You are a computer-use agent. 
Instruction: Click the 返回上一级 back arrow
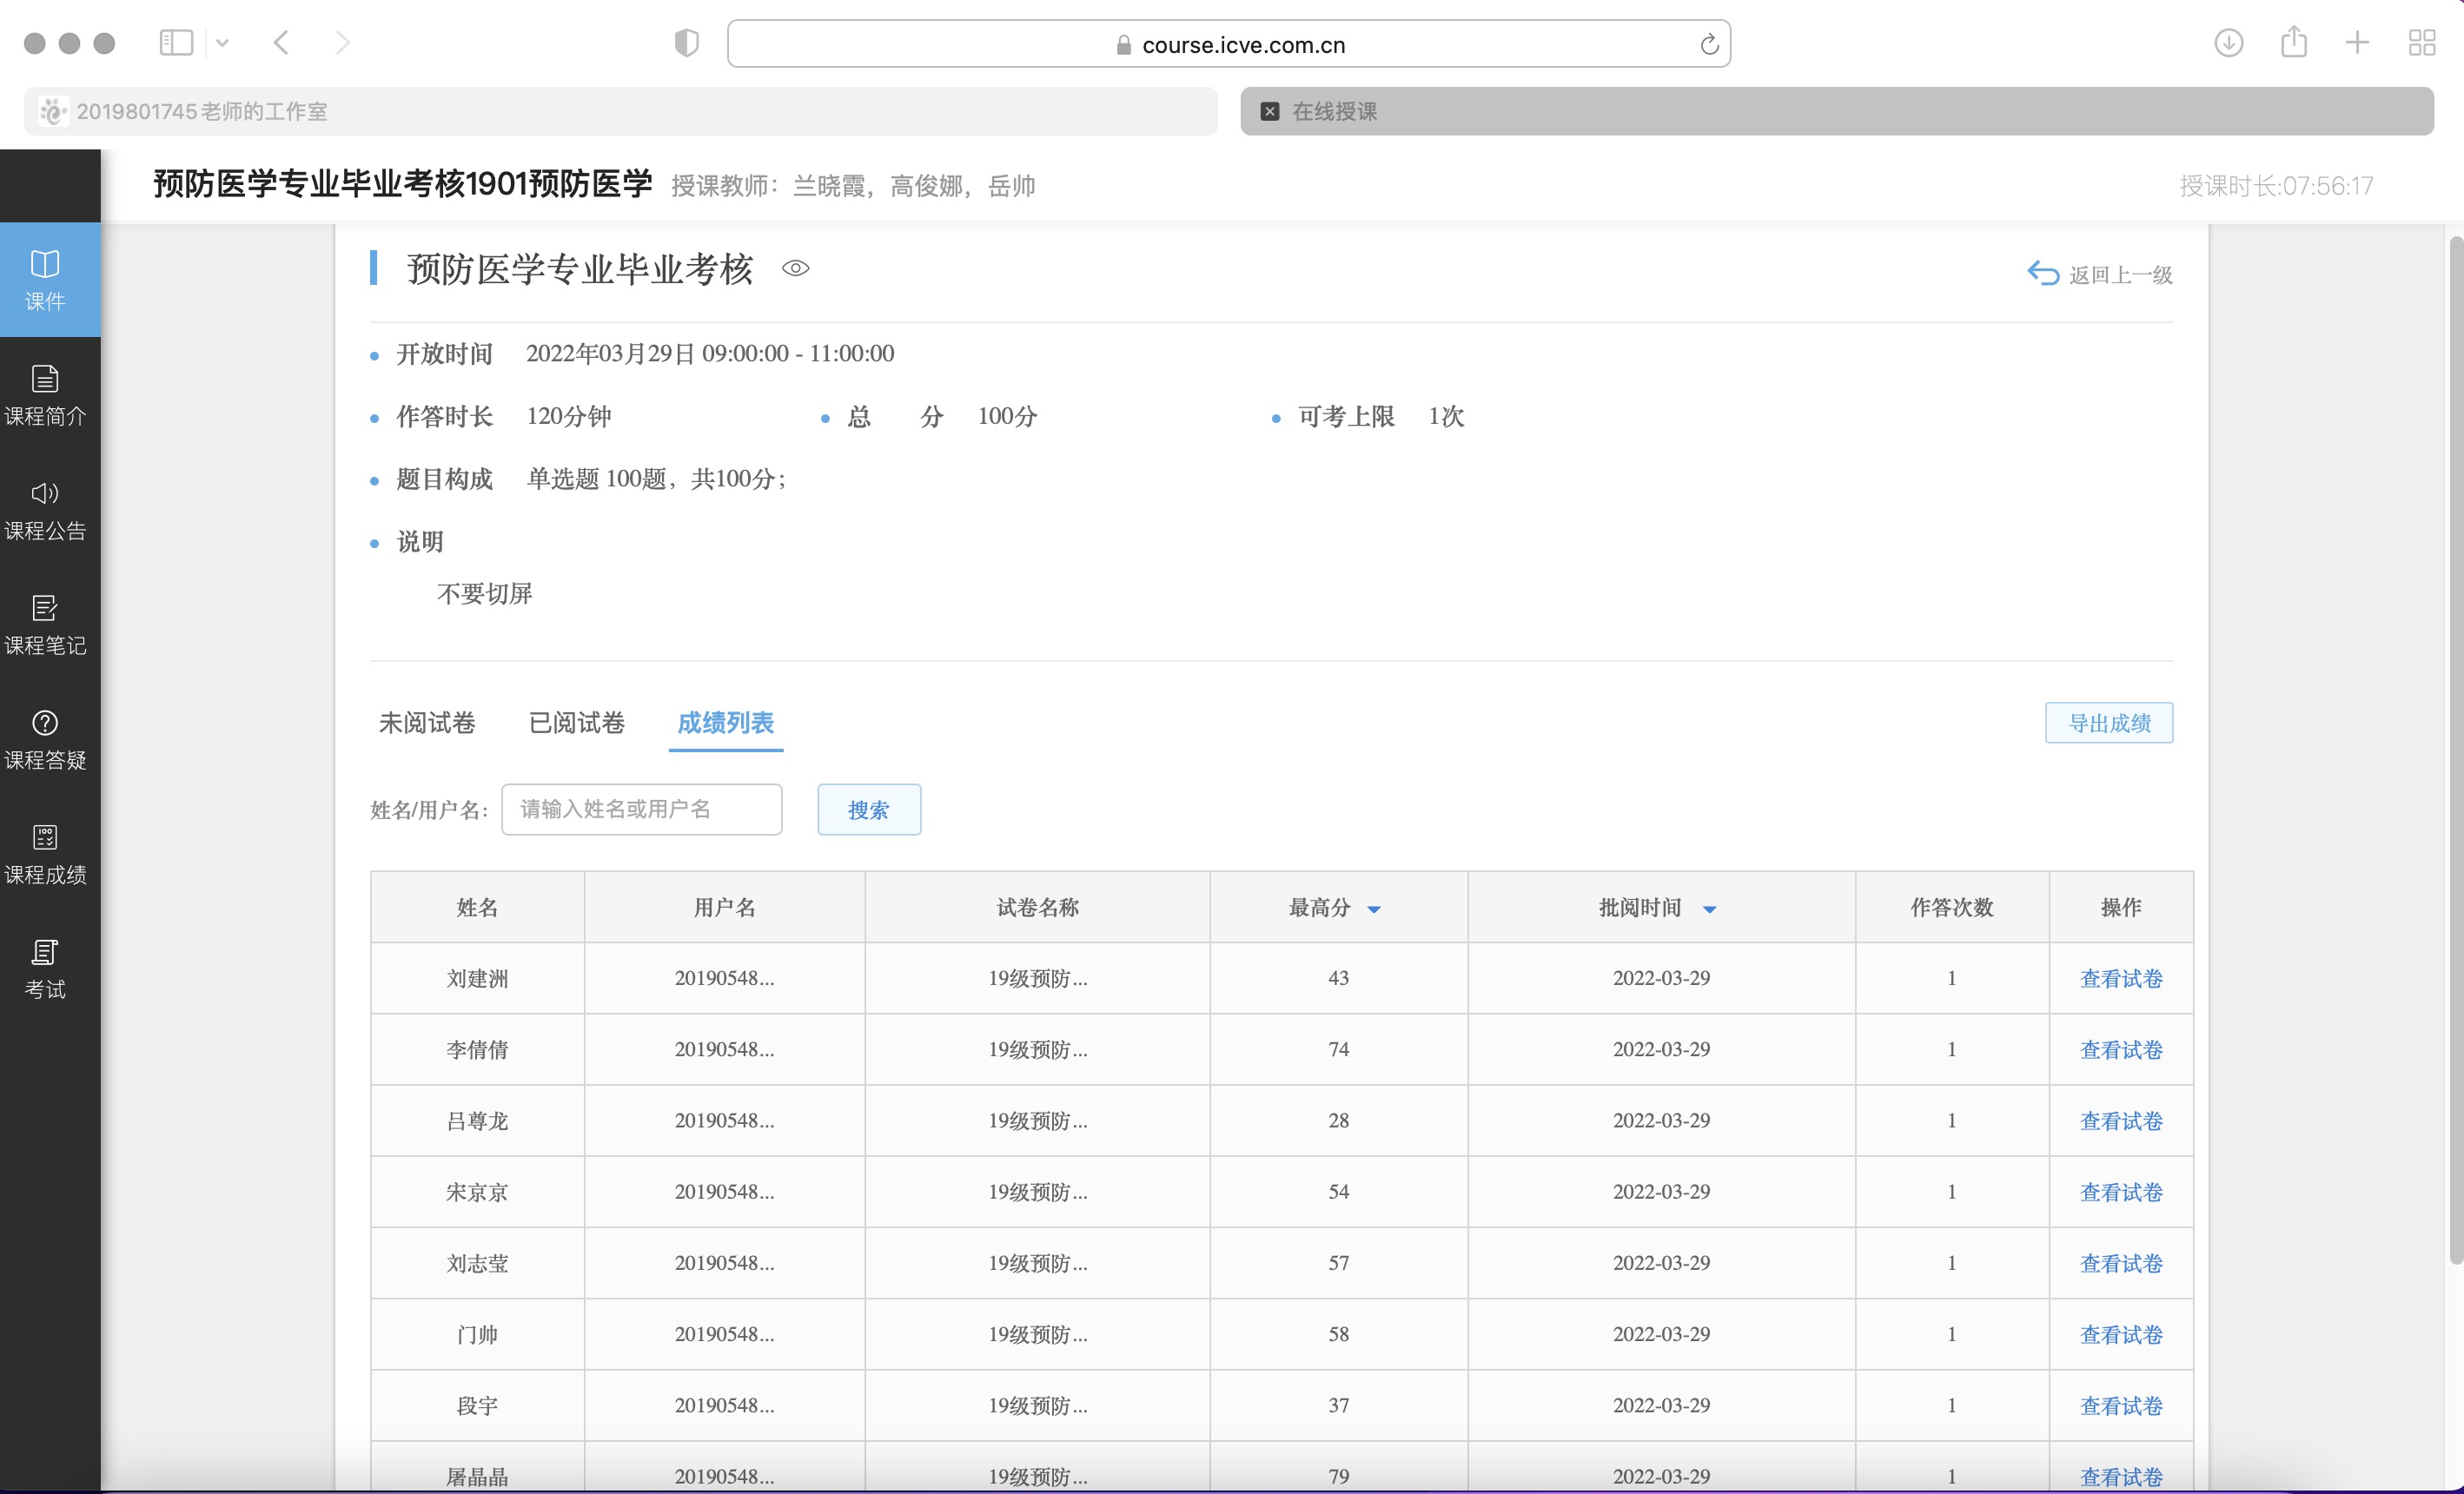point(2042,274)
